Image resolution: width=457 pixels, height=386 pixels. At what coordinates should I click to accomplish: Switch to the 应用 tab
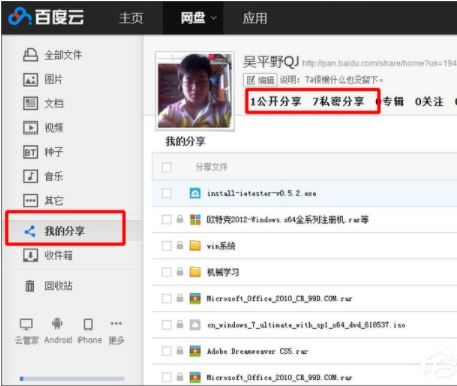point(255,18)
